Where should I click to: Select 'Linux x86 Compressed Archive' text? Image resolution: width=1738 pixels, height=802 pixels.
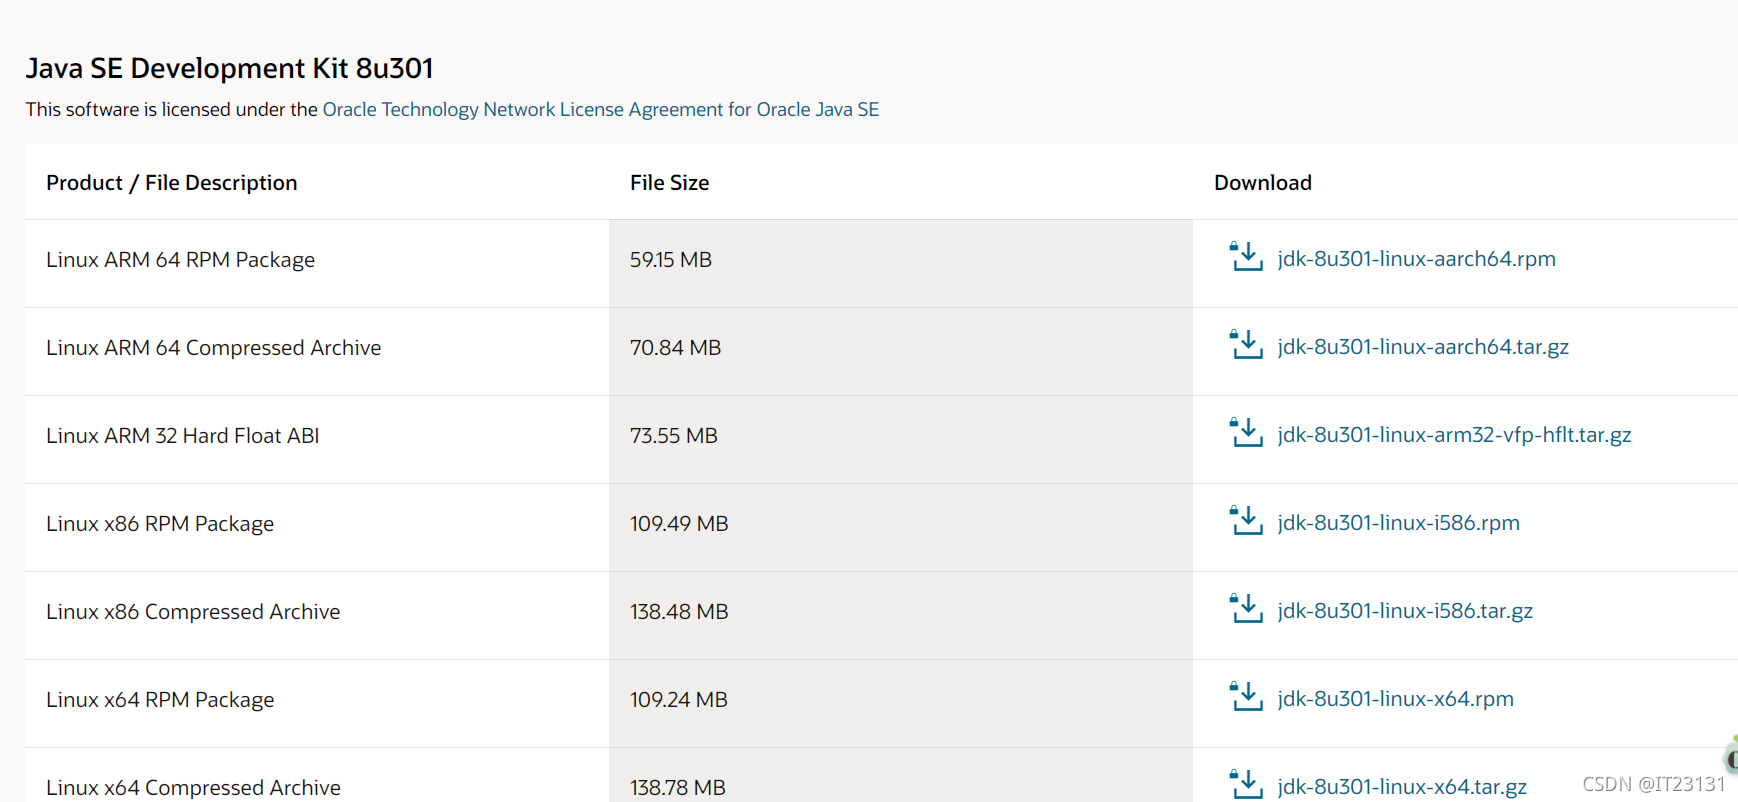[x=193, y=612]
